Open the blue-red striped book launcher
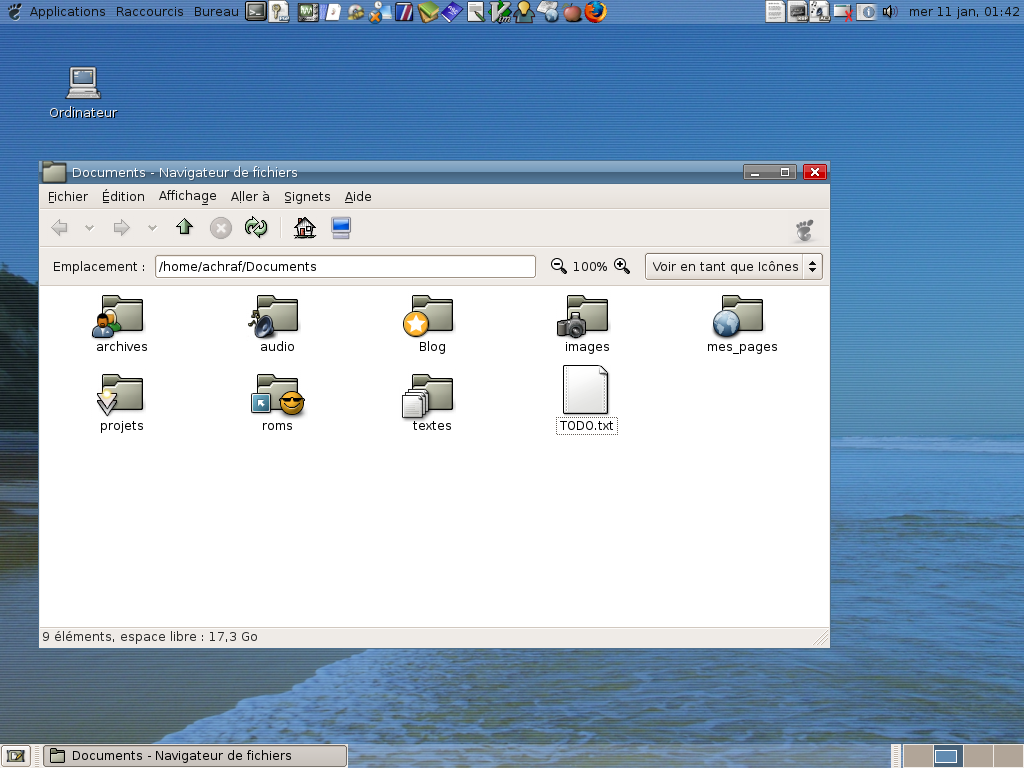The image size is (1024, 768). (x=404, y=12)
